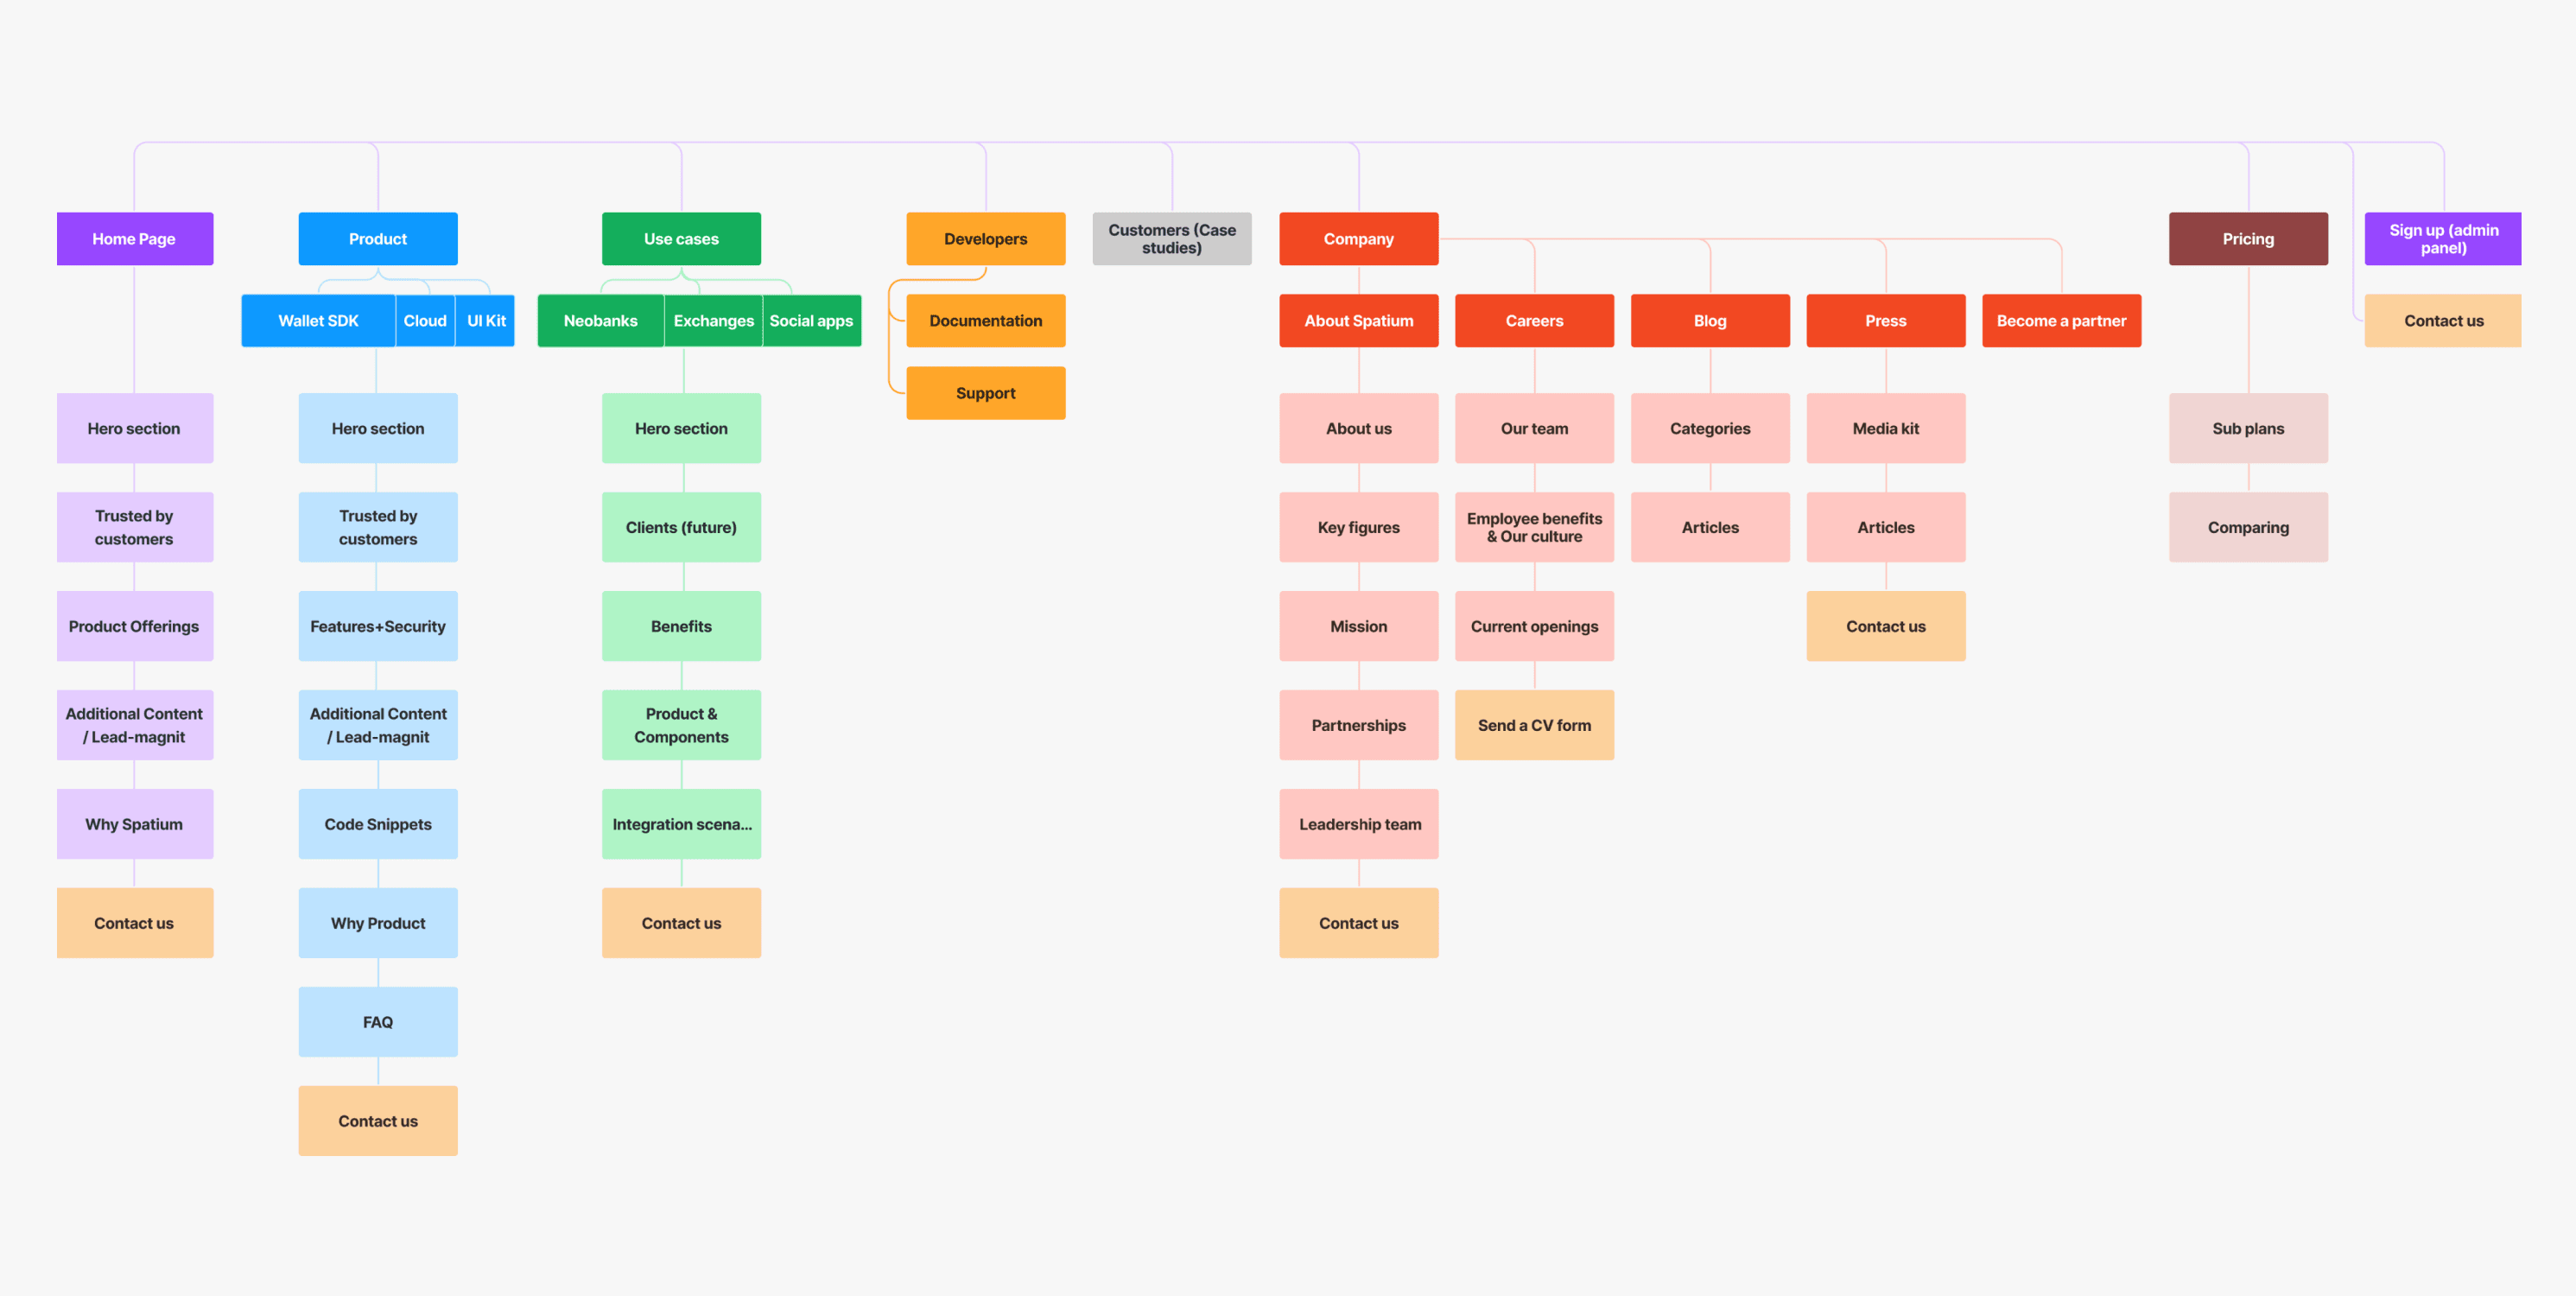2576x1296 pixels.
Task: Click the Product & Components box
Action: click(x=681, y=725)
